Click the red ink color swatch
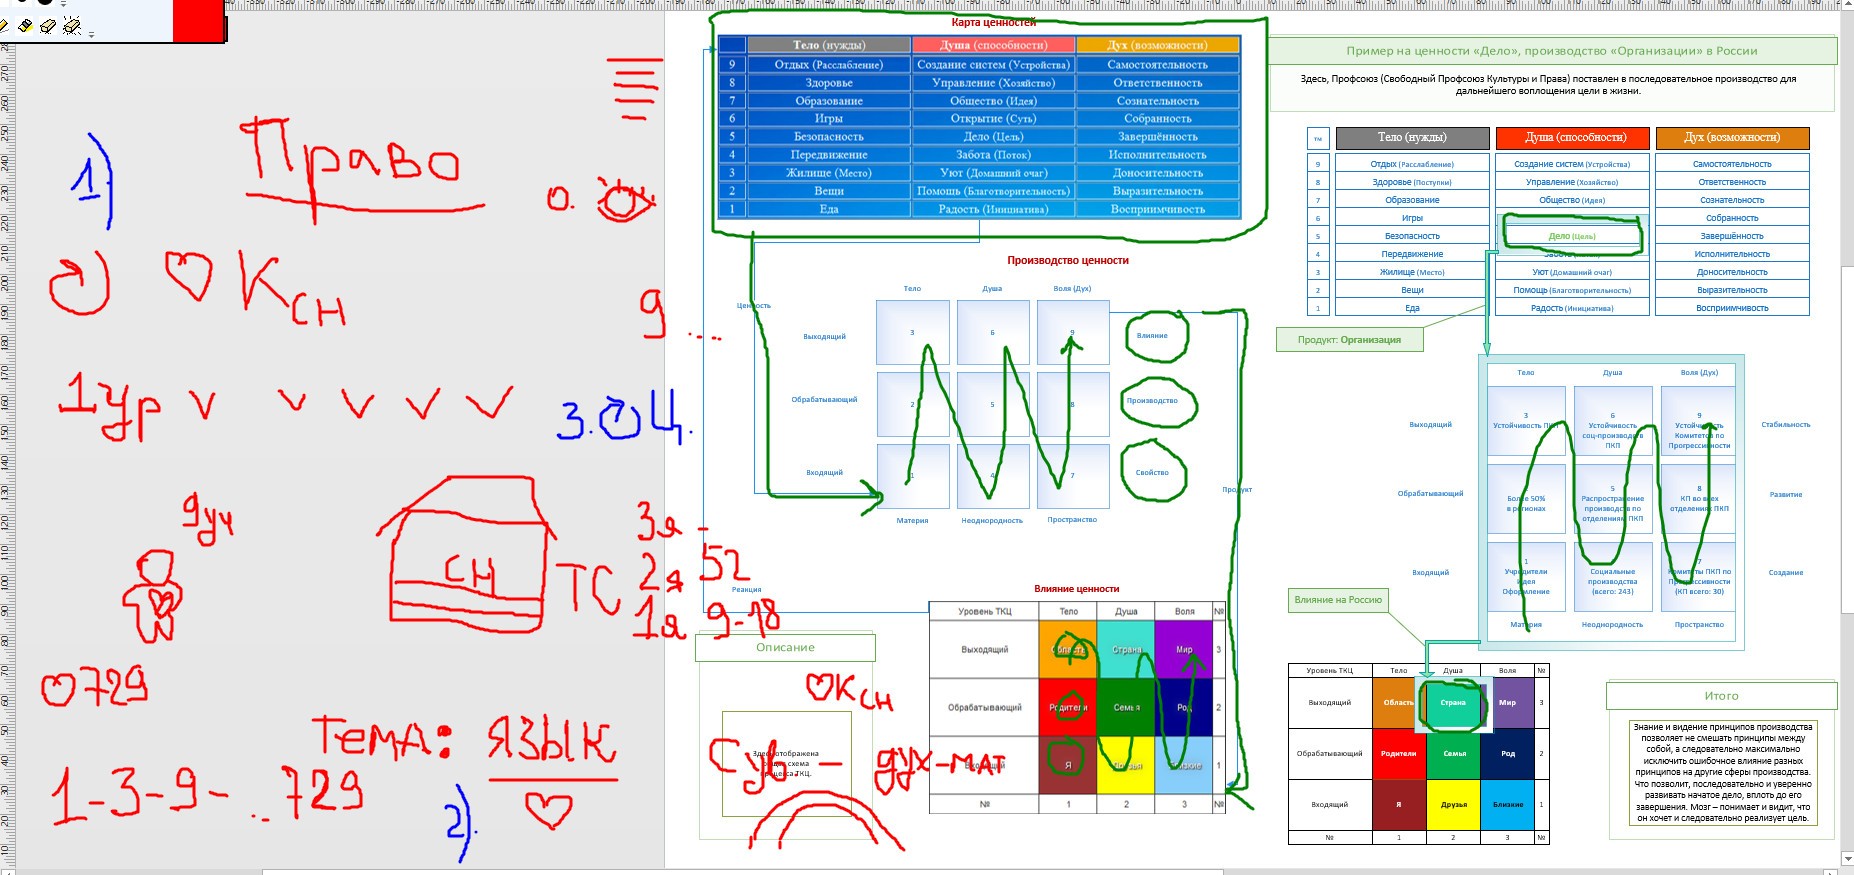This screenshot has width=1854, height=875. [198, 20]
